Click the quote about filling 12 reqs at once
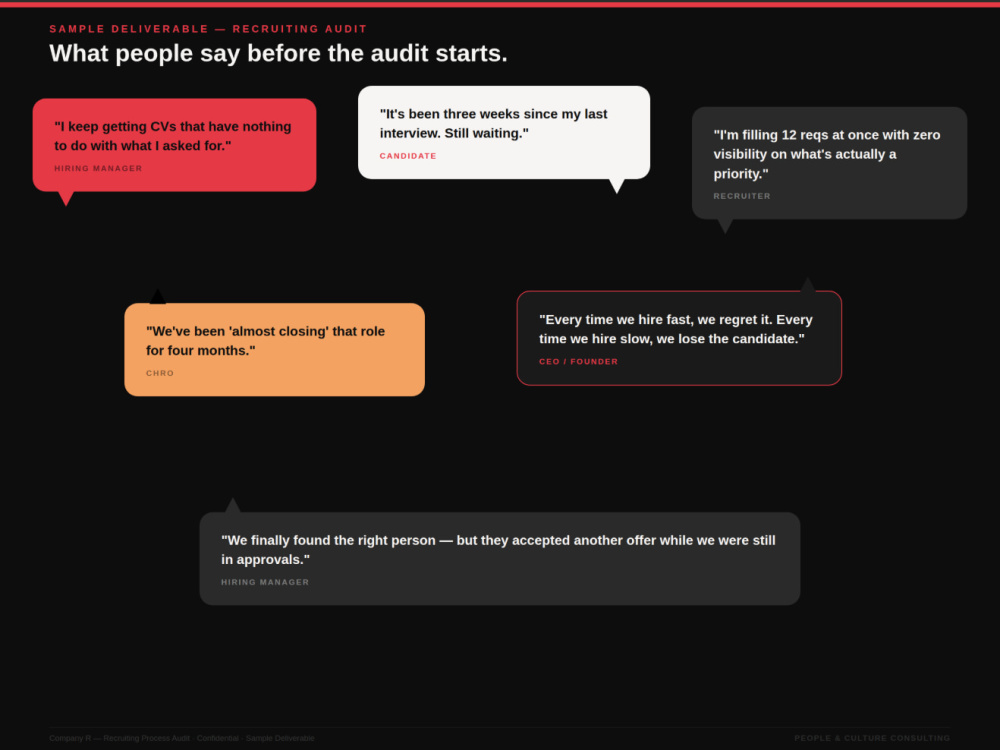Screen dimensions: 1000x750 [x=827, y=154]
